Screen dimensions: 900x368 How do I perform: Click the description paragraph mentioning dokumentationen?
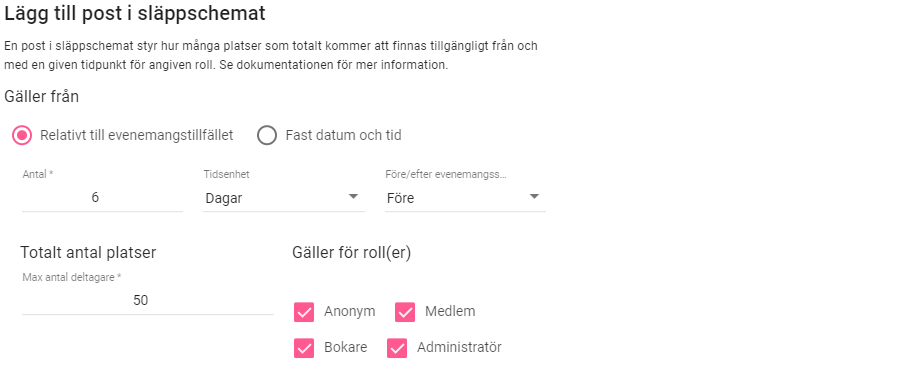(271, 55)
